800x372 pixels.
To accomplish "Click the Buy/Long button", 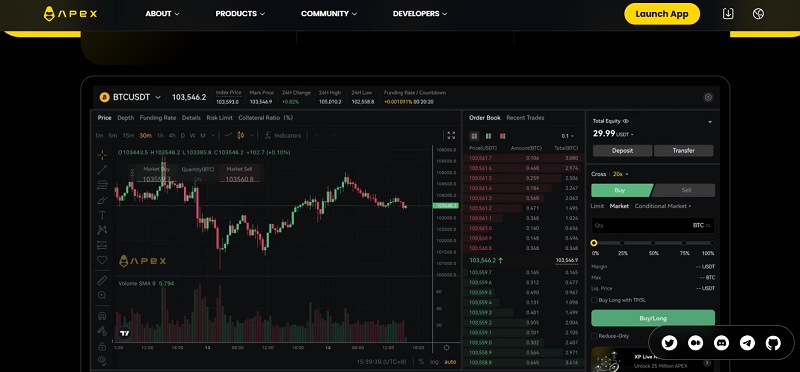I will 653,318.
